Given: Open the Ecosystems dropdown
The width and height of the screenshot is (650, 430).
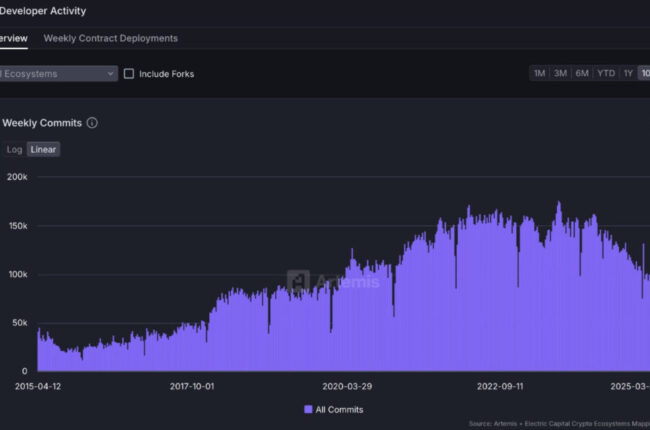Looking at the screenshot, I should (x=58, y=74).
